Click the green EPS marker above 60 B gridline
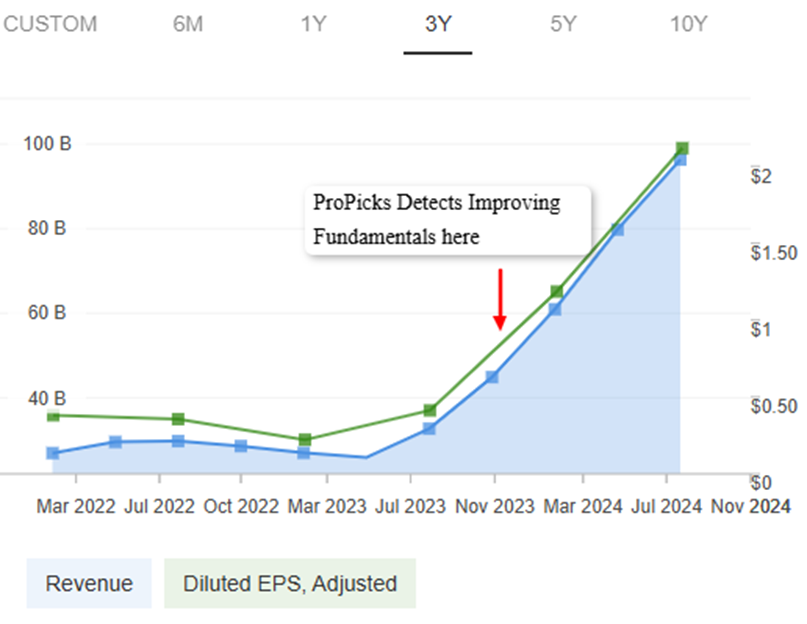 point(556,292)
